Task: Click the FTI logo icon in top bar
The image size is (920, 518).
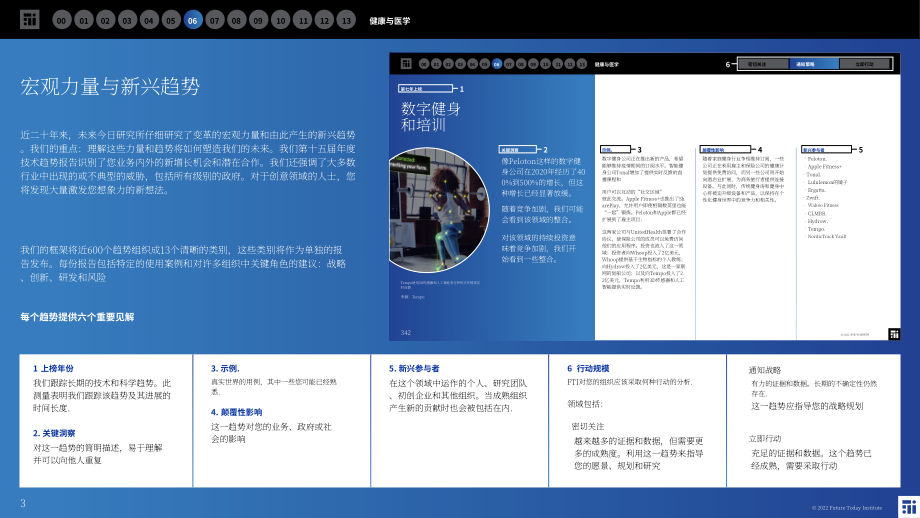Action: [29, 20]
